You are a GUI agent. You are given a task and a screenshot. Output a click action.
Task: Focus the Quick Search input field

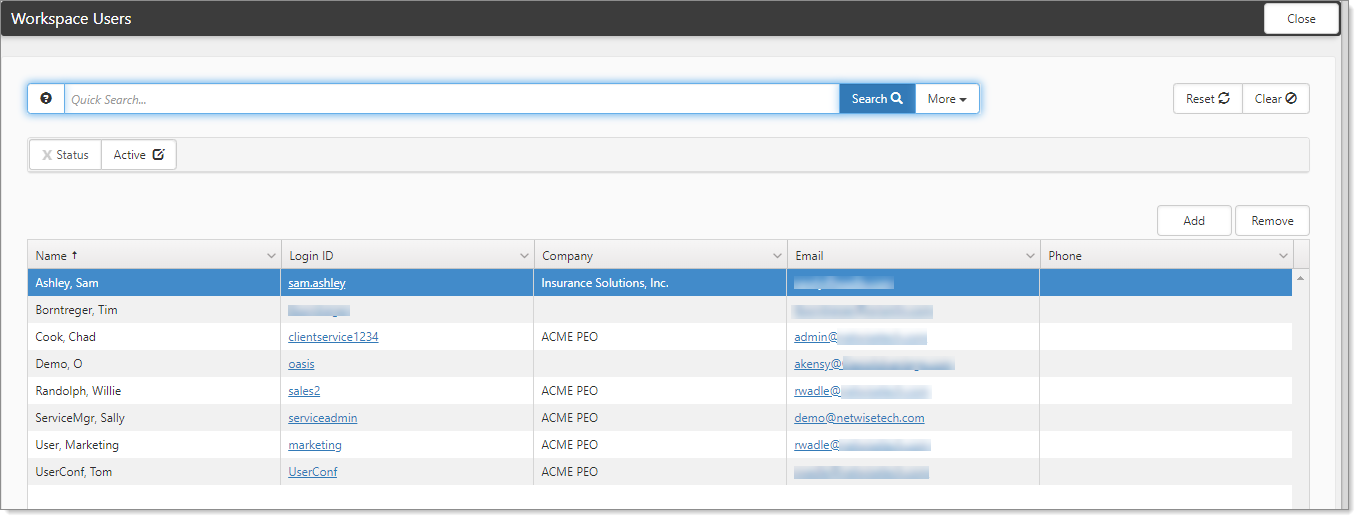452,99
